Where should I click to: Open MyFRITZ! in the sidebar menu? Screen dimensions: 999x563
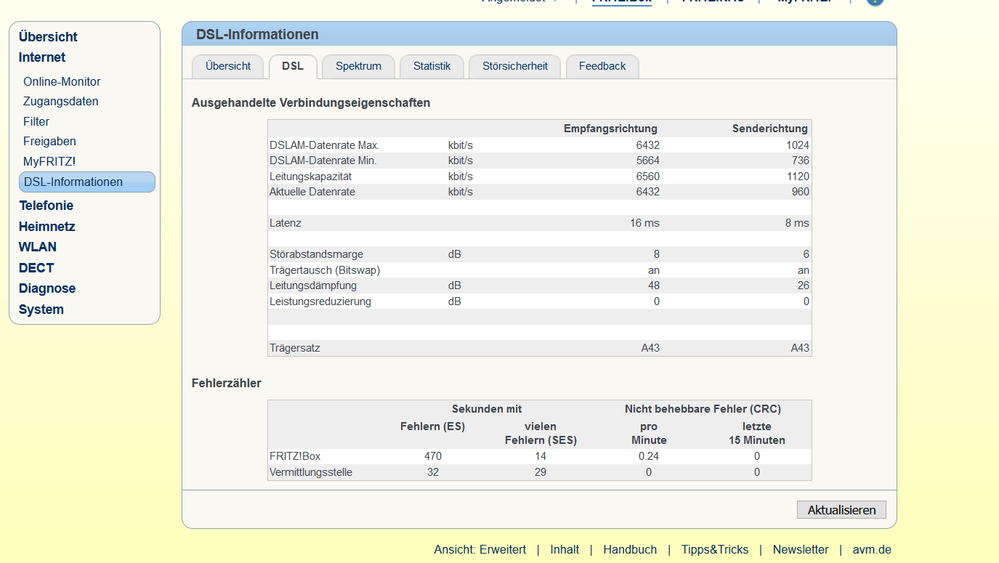49,162
